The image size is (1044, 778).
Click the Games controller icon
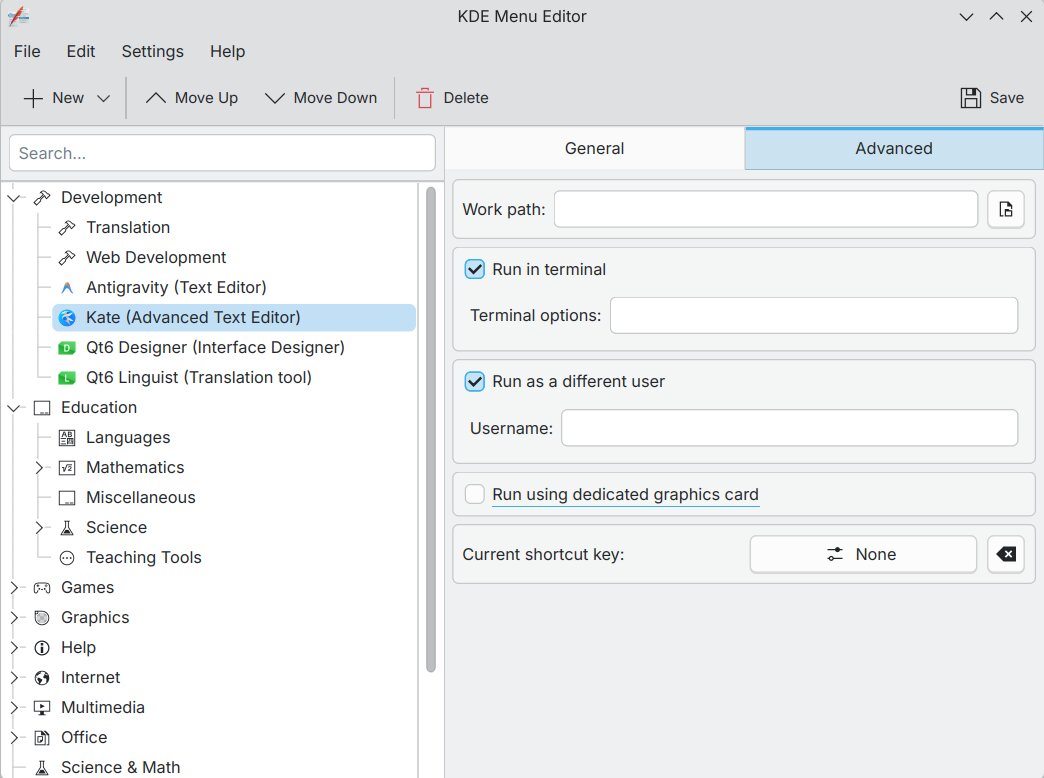coord(42,587)
